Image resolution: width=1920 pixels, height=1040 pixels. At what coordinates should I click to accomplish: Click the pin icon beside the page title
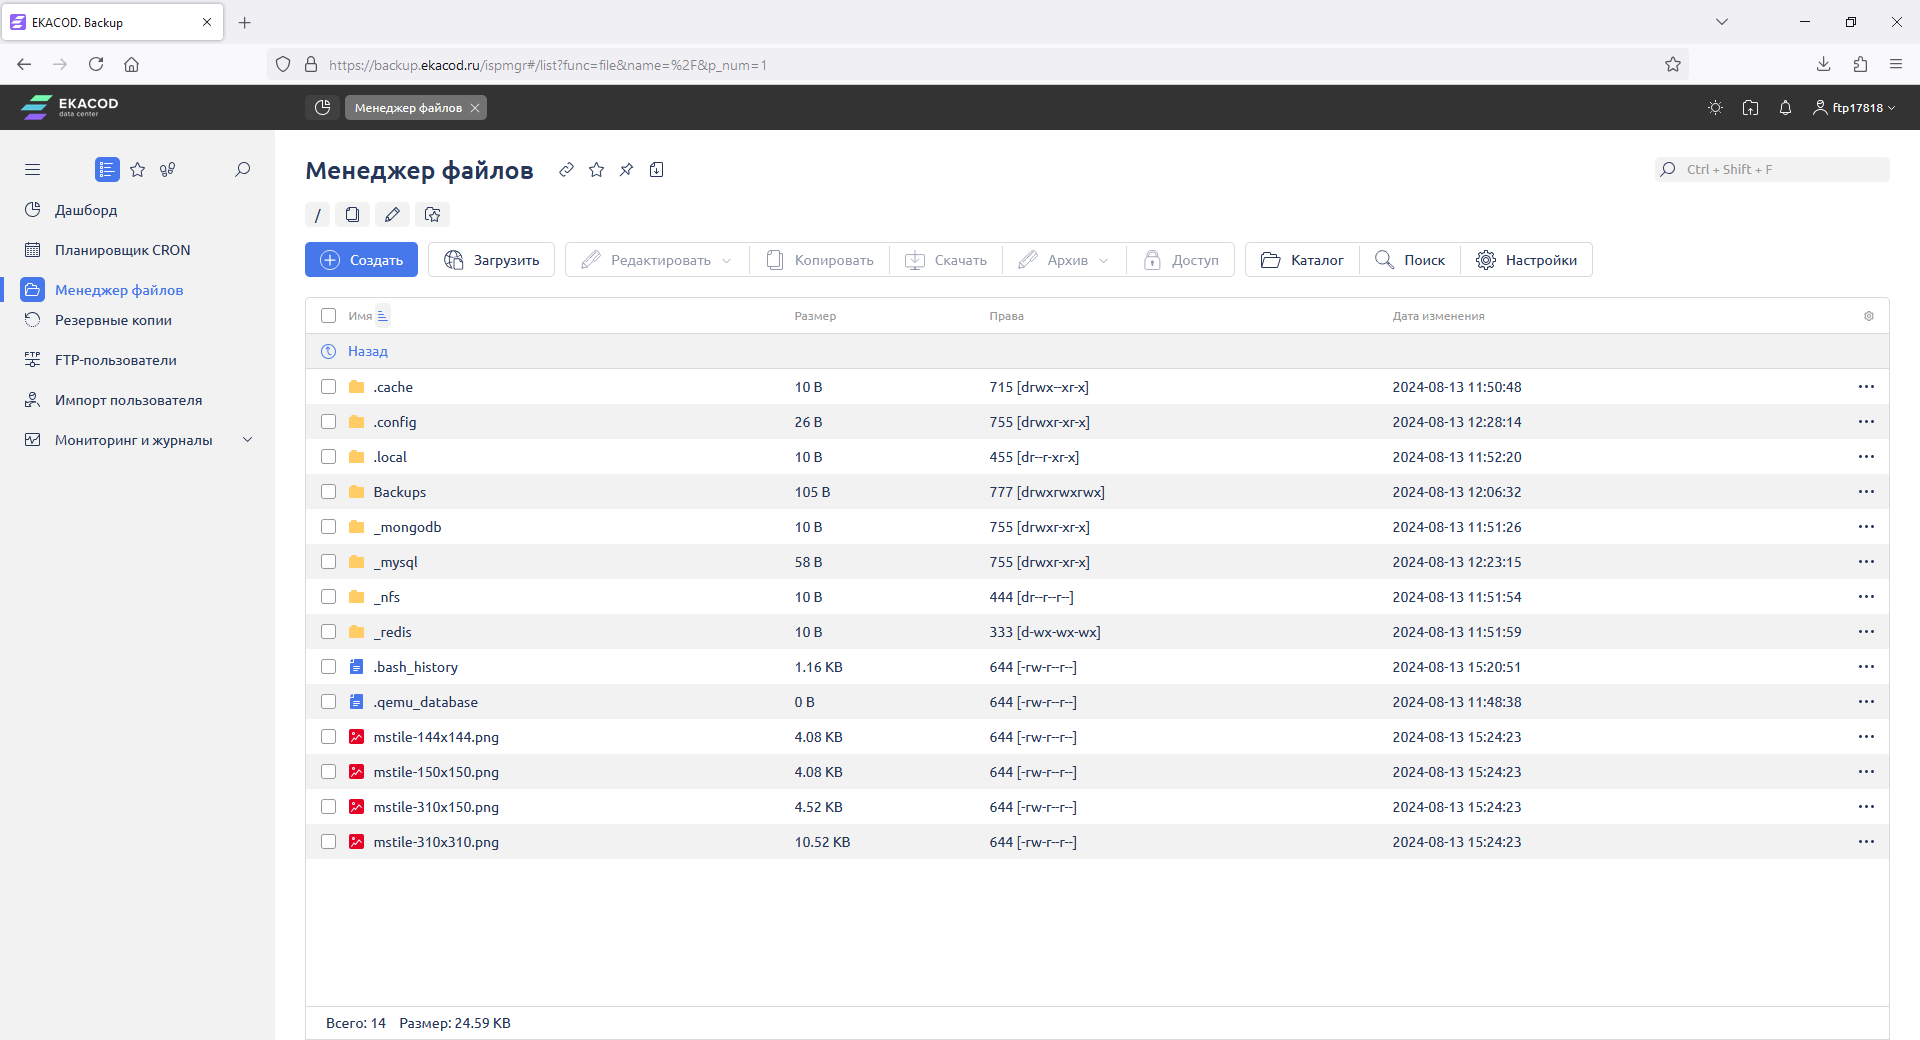626,170
